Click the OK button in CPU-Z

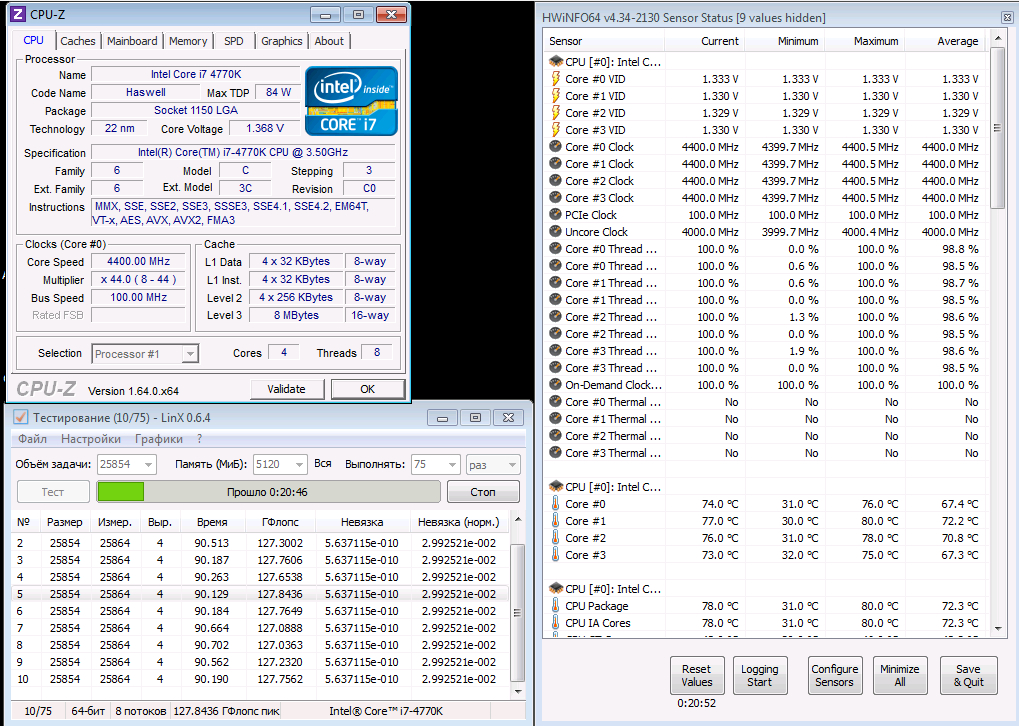tap(368, 389)
